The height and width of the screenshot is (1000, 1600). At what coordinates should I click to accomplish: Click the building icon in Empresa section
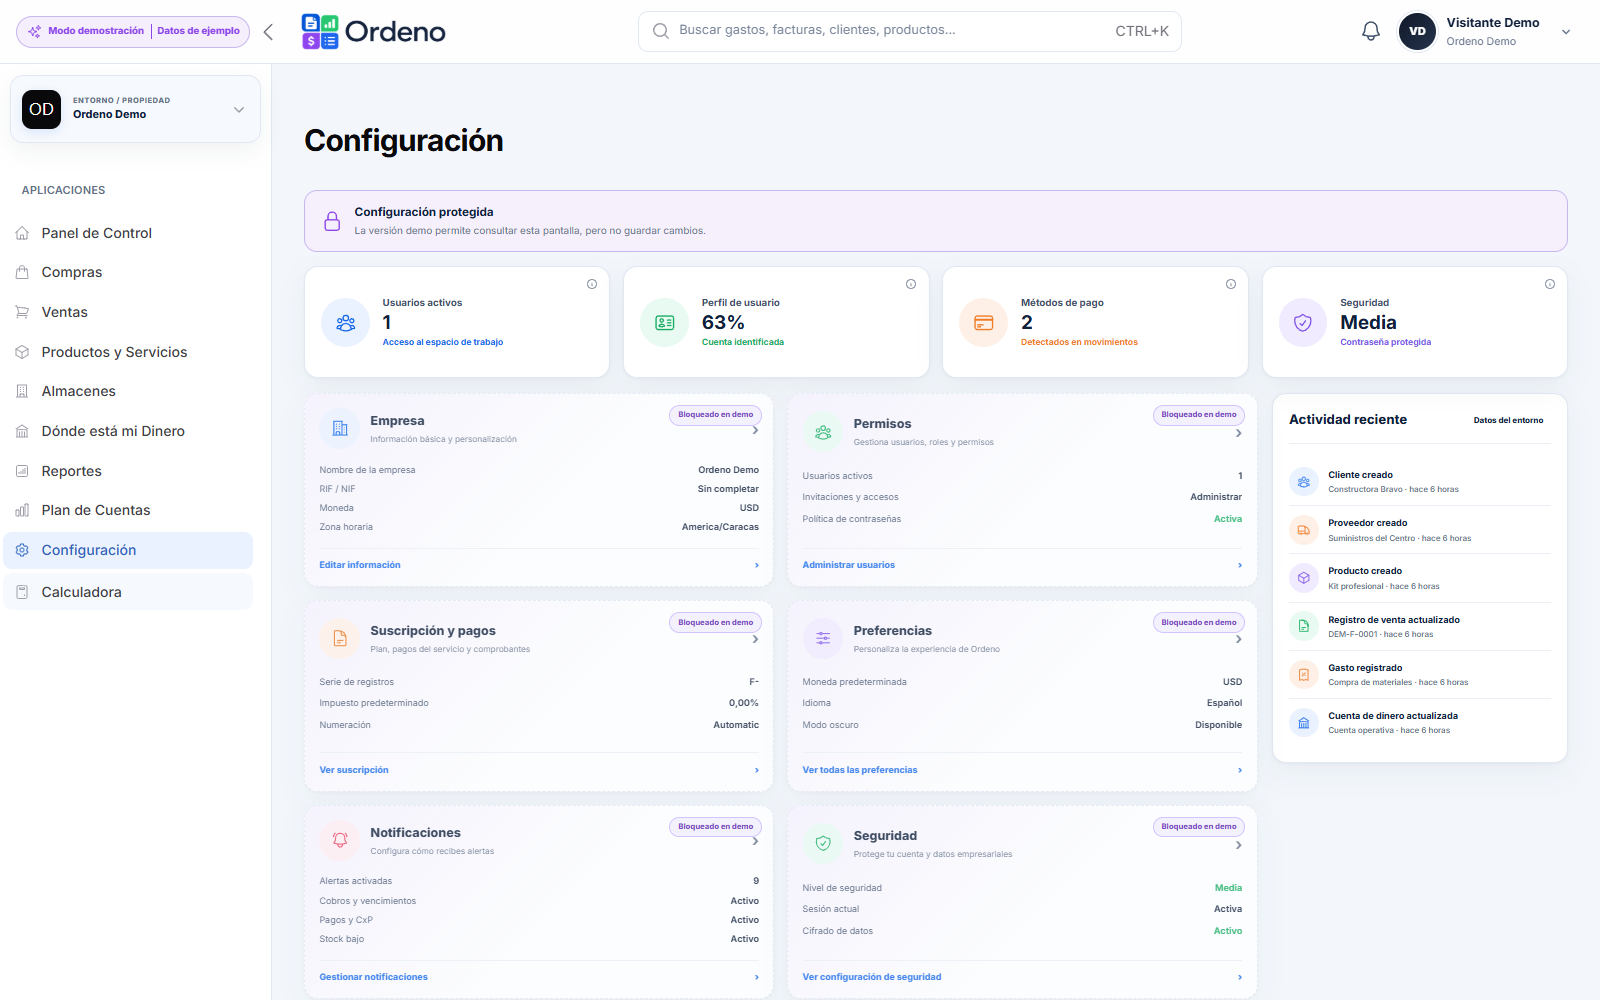coord(340,429)
